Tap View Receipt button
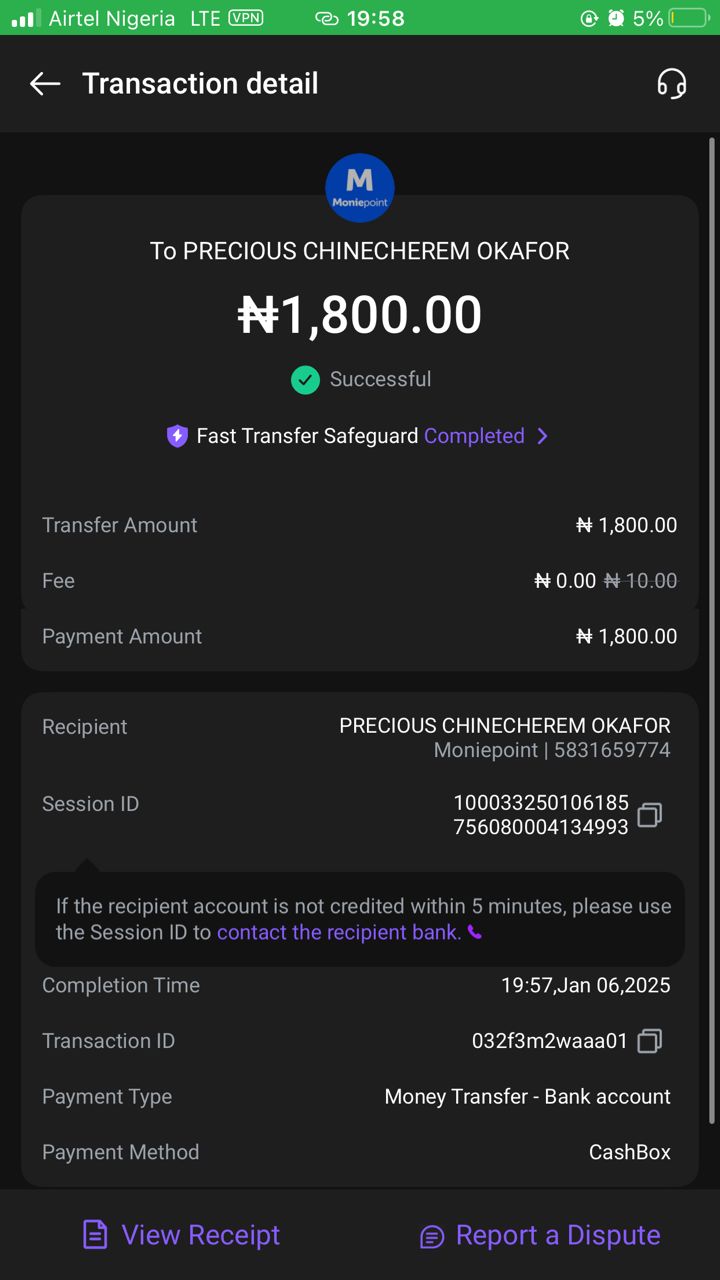 pyautogui.click(x=200, y=1235)
